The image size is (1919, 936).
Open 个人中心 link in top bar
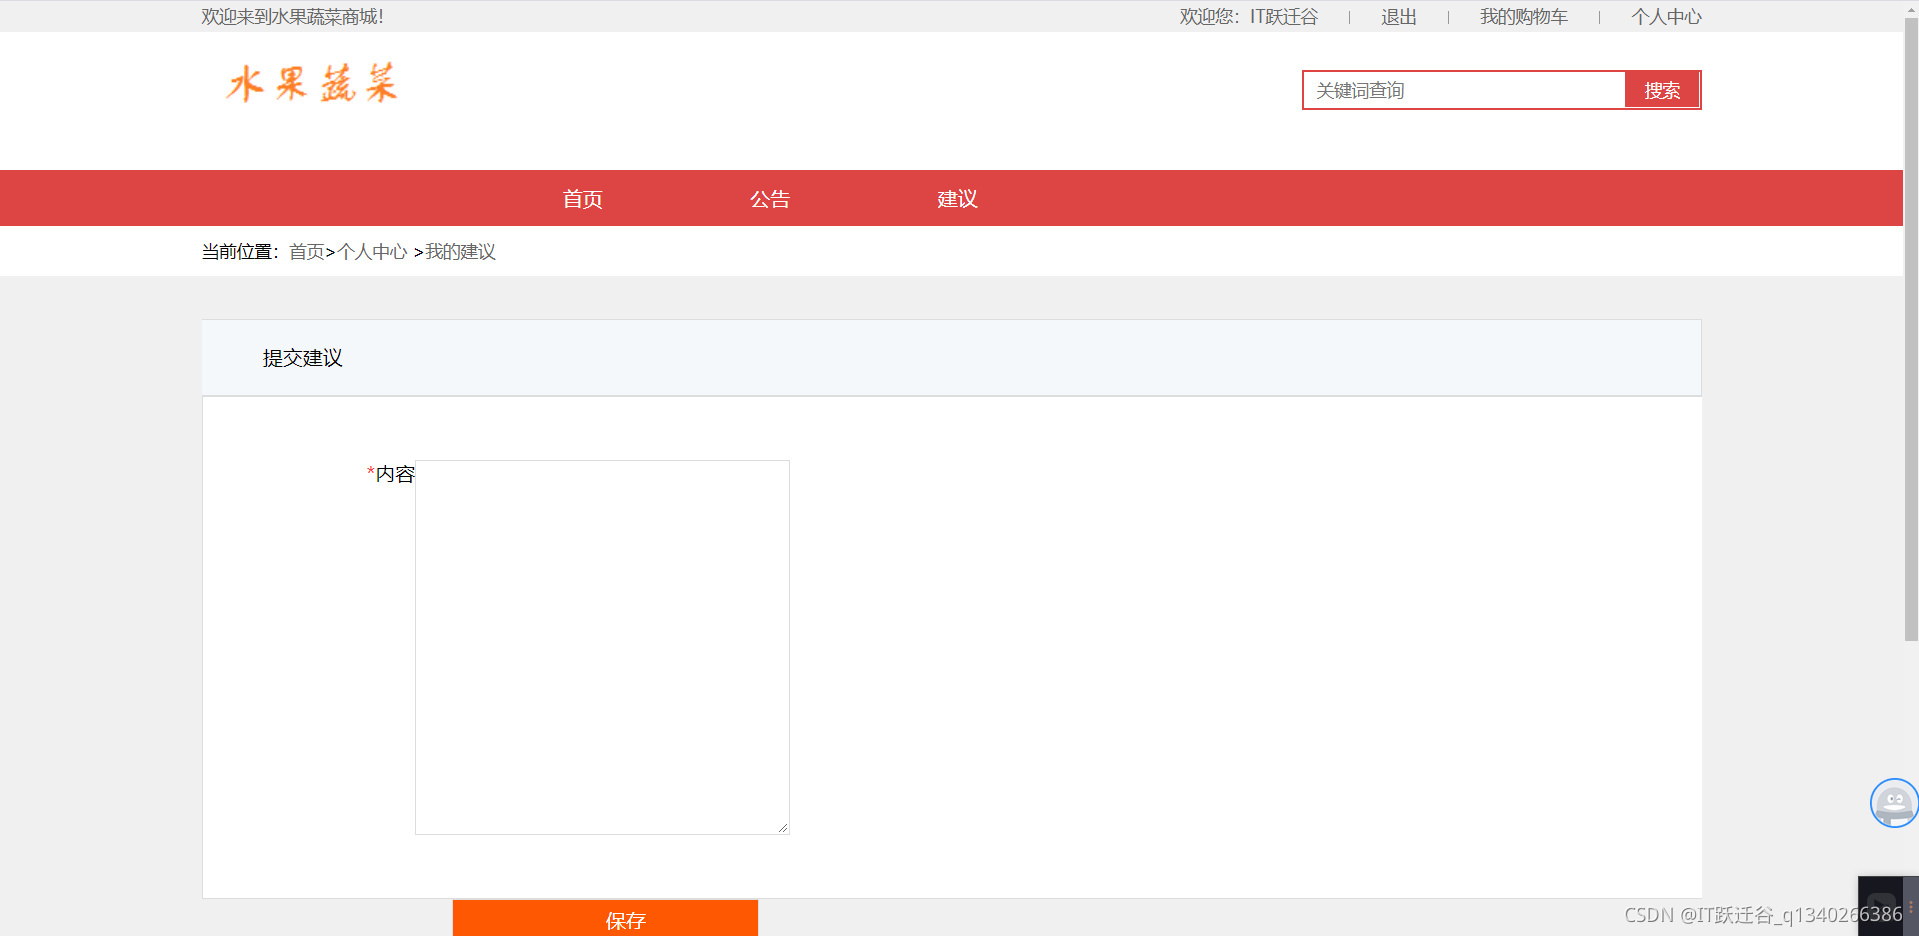point(1666,17)
